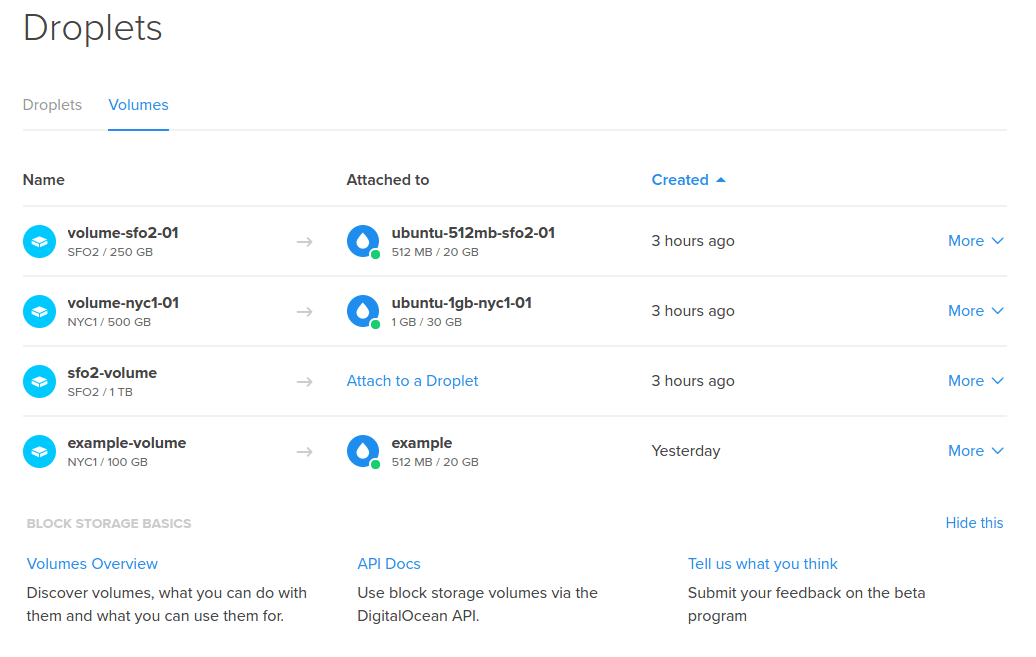Open the Volumes Overview link
The height and width of the screenshot is (657, 1036).
92,564
